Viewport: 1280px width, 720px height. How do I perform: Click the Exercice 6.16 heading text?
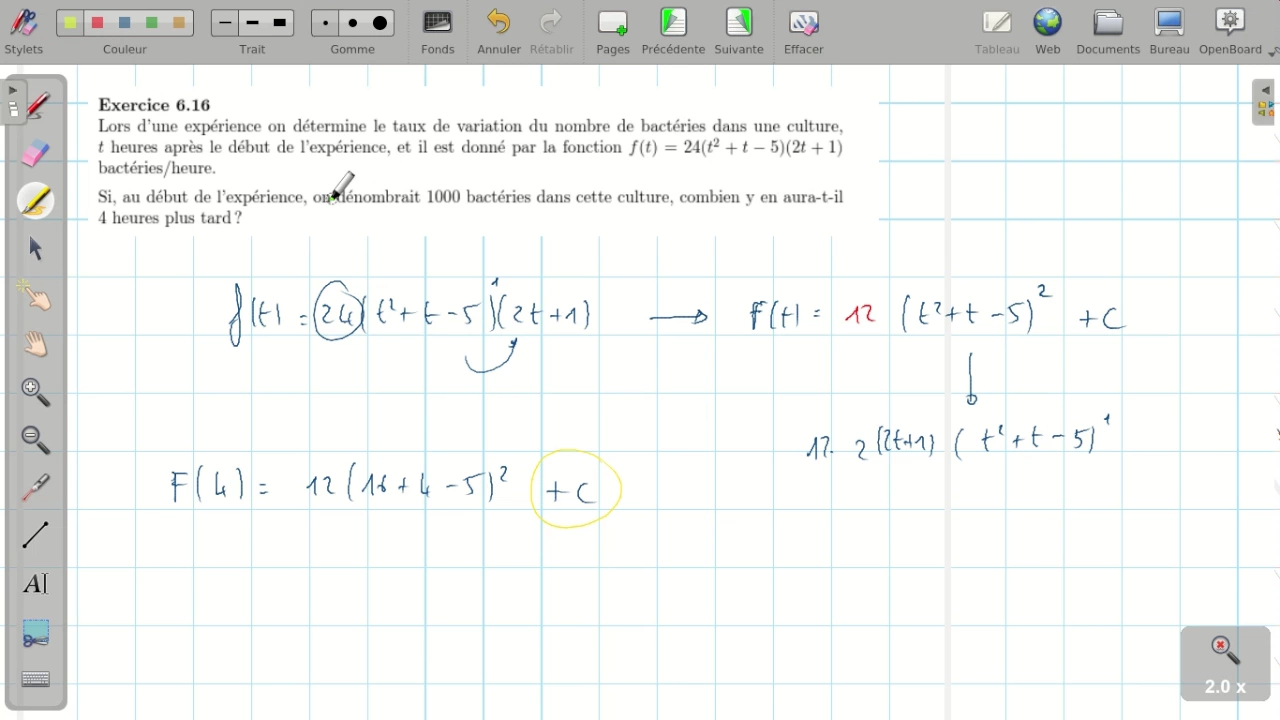click(154, 105)
